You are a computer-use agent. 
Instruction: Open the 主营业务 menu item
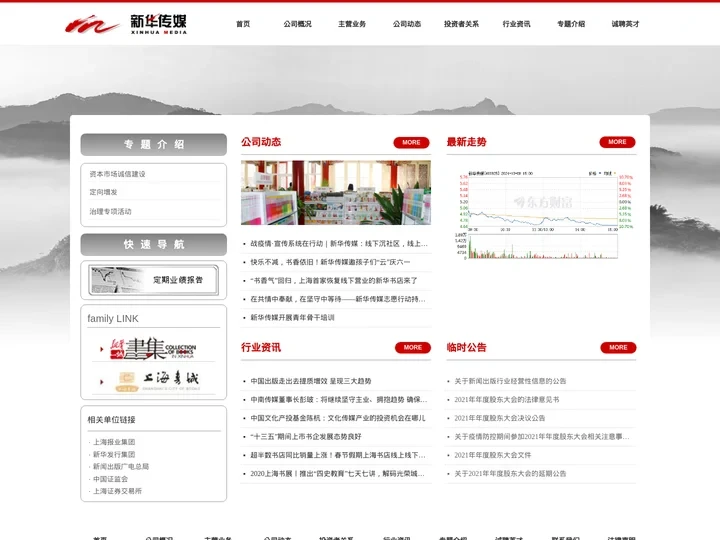pyautogui.click(x=352, y=24)
